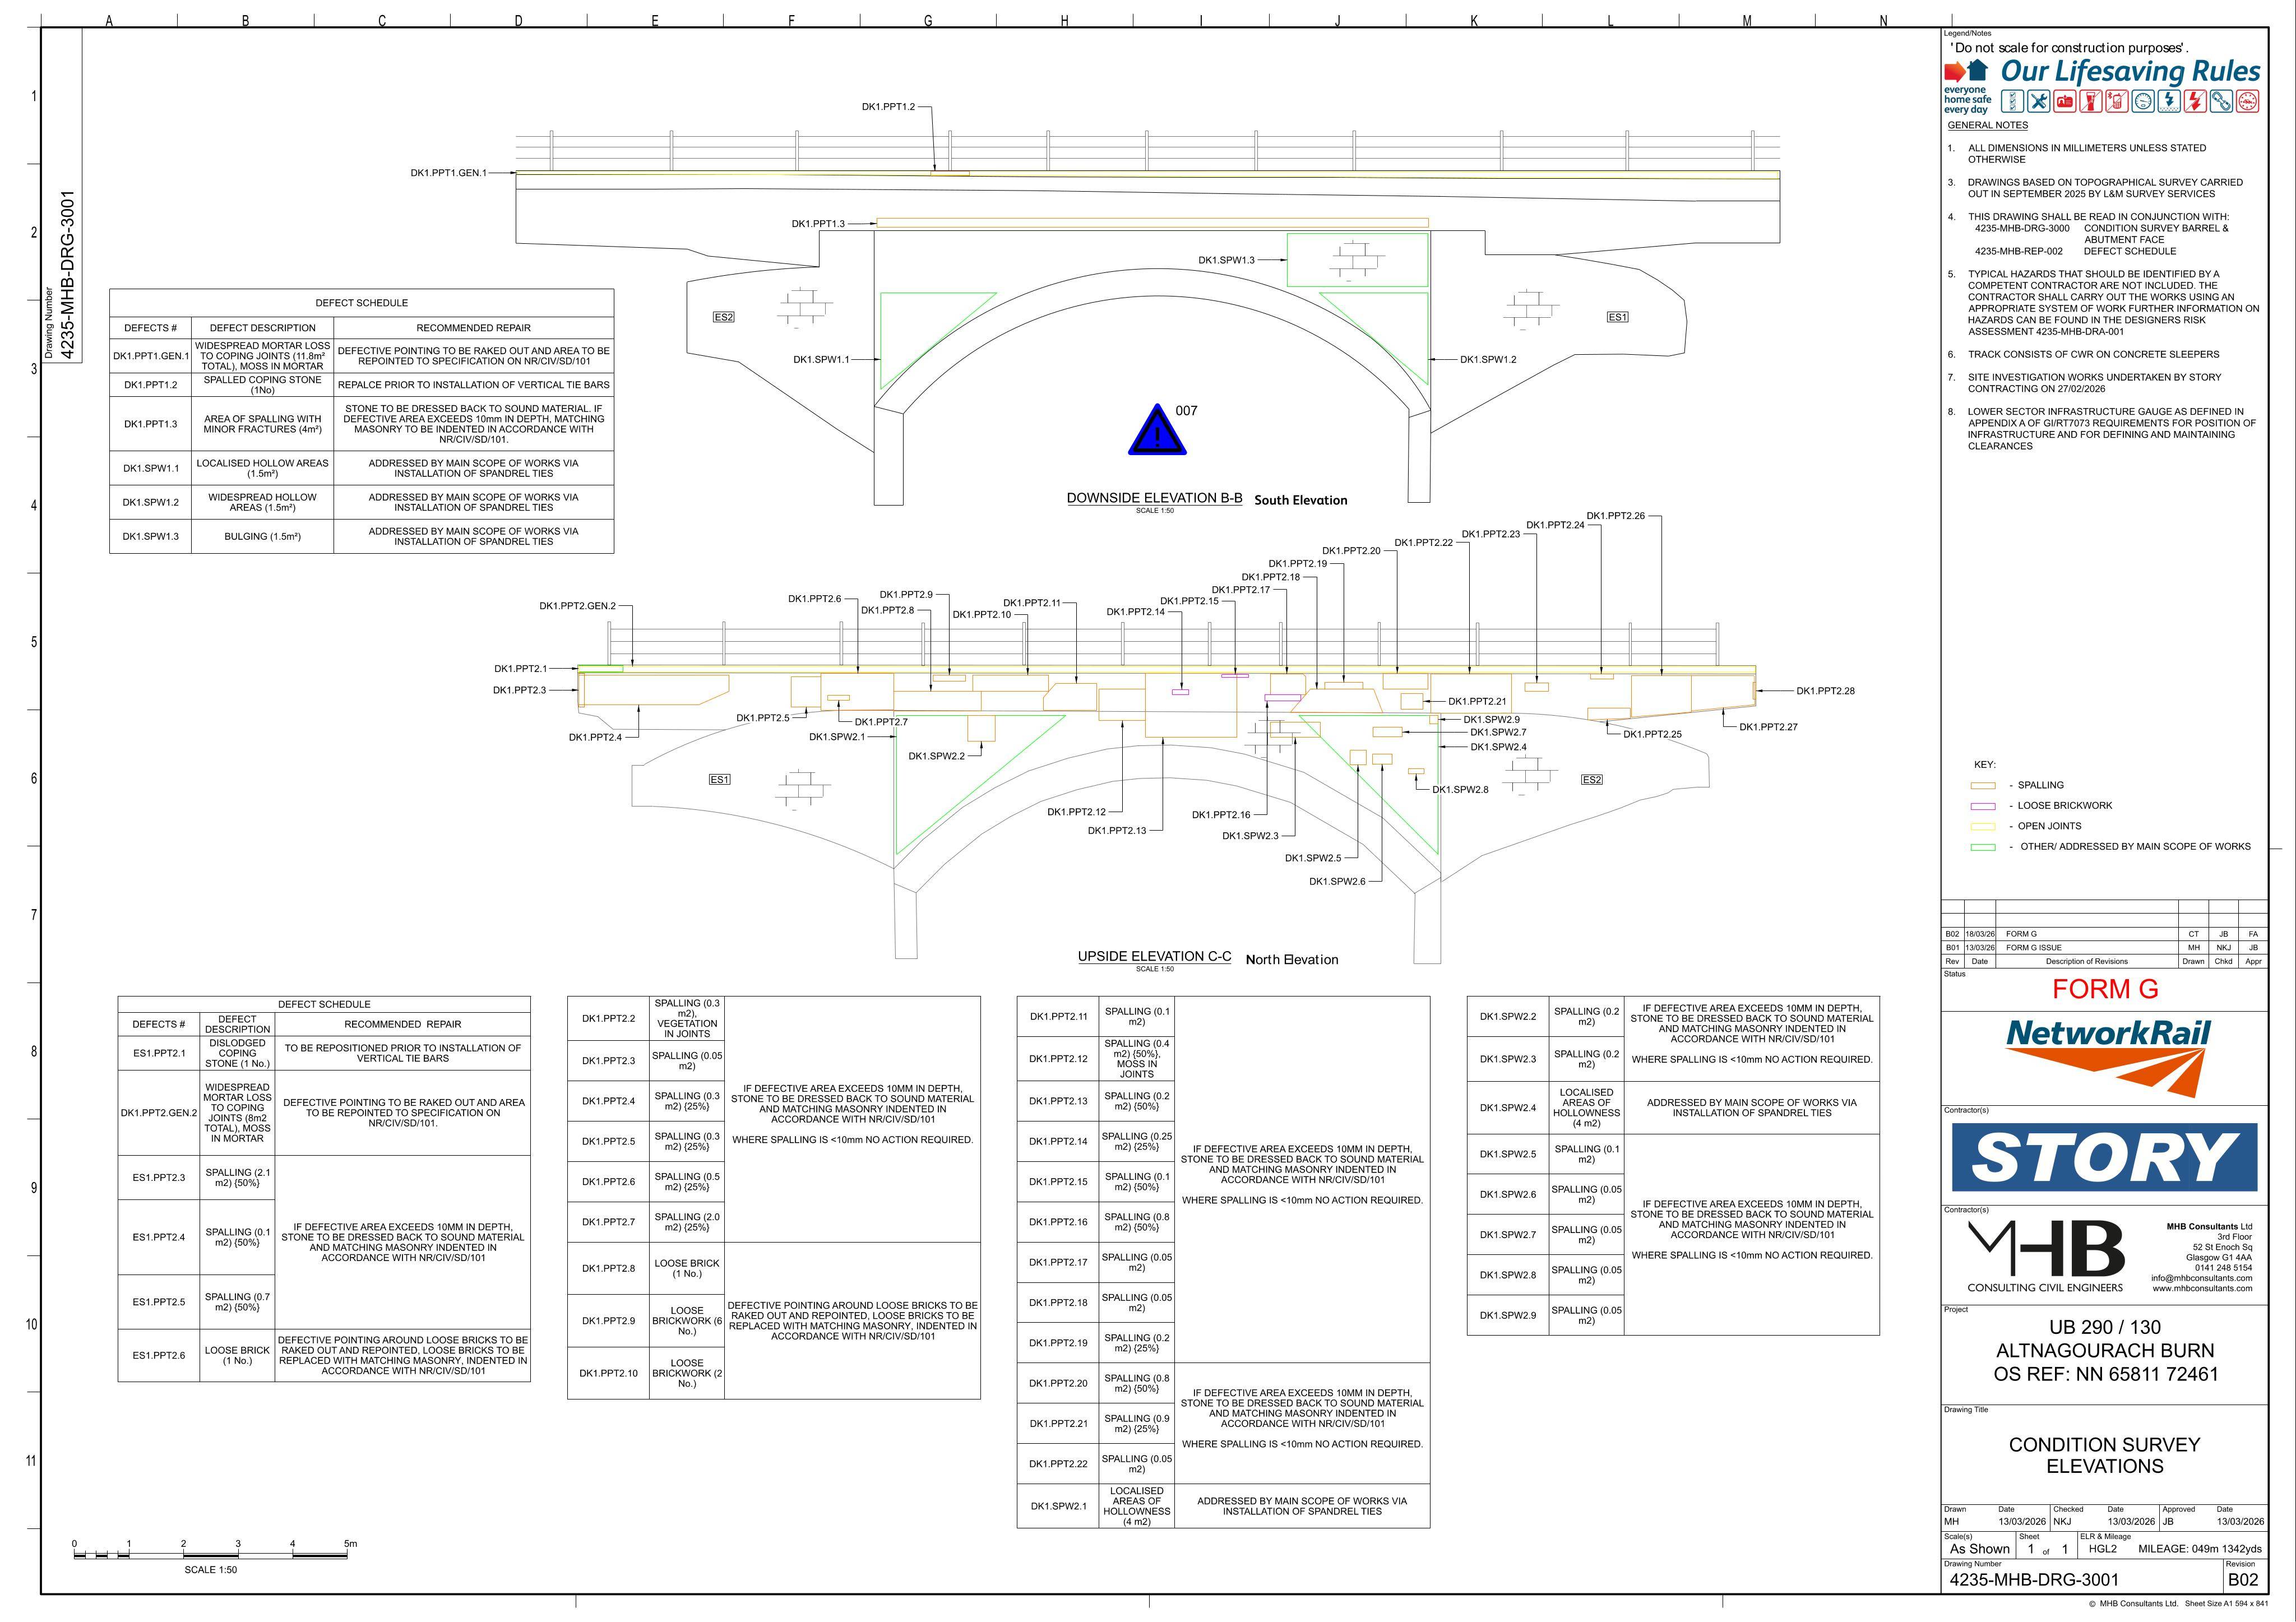Click the ES1 tag on upside elevation

coord(719,779)
